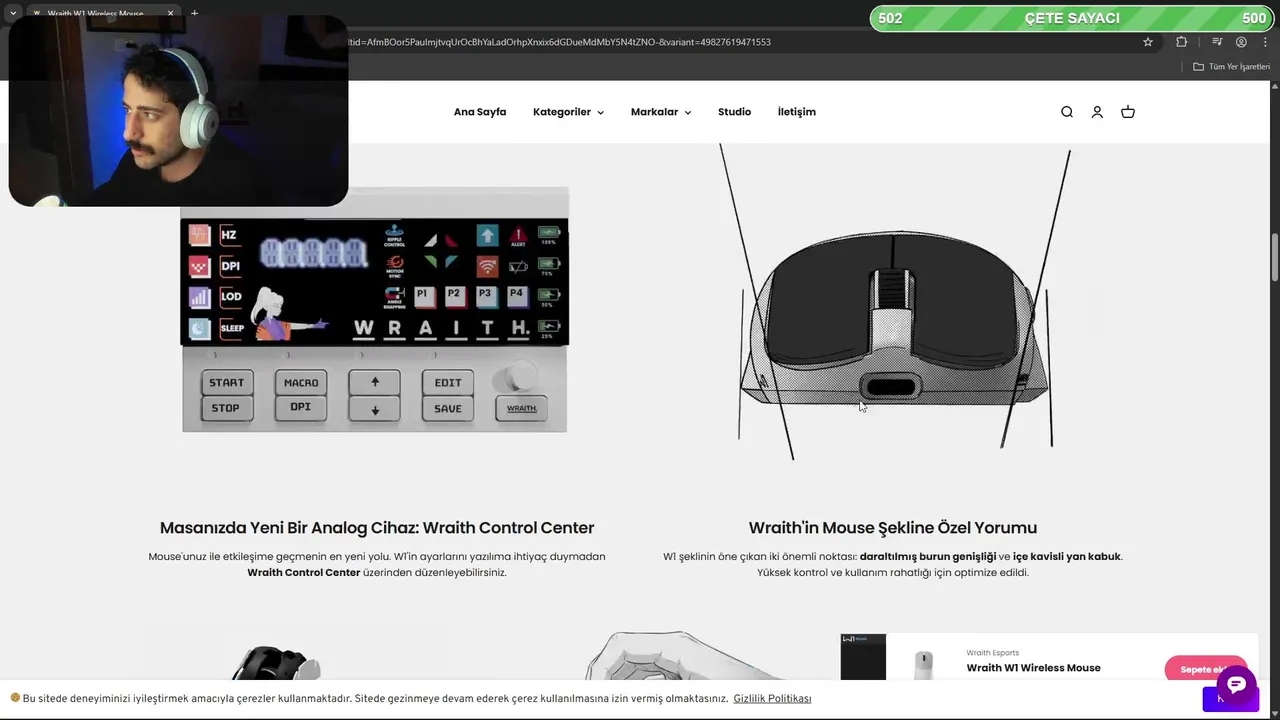Click the bold text içe kavisli yan kabuk
This screenshot has width=1280, height=720.
[1067, 557]
